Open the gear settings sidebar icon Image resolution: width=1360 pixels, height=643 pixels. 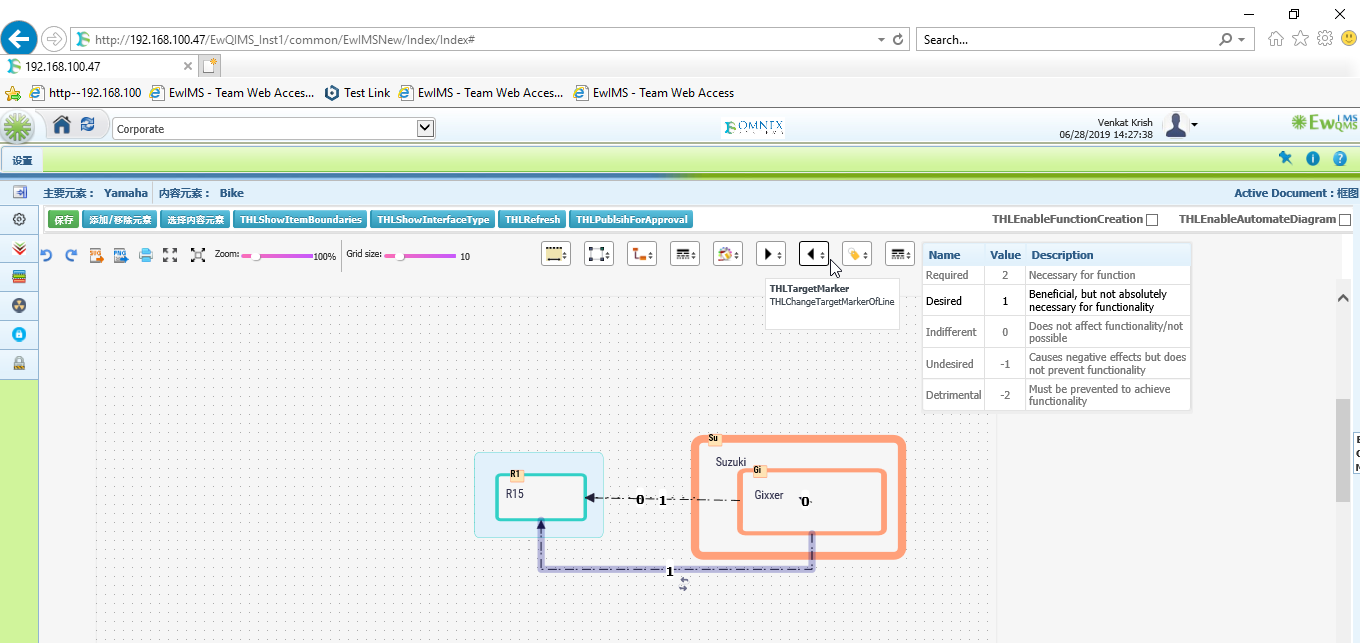click(x=19, y=219)
